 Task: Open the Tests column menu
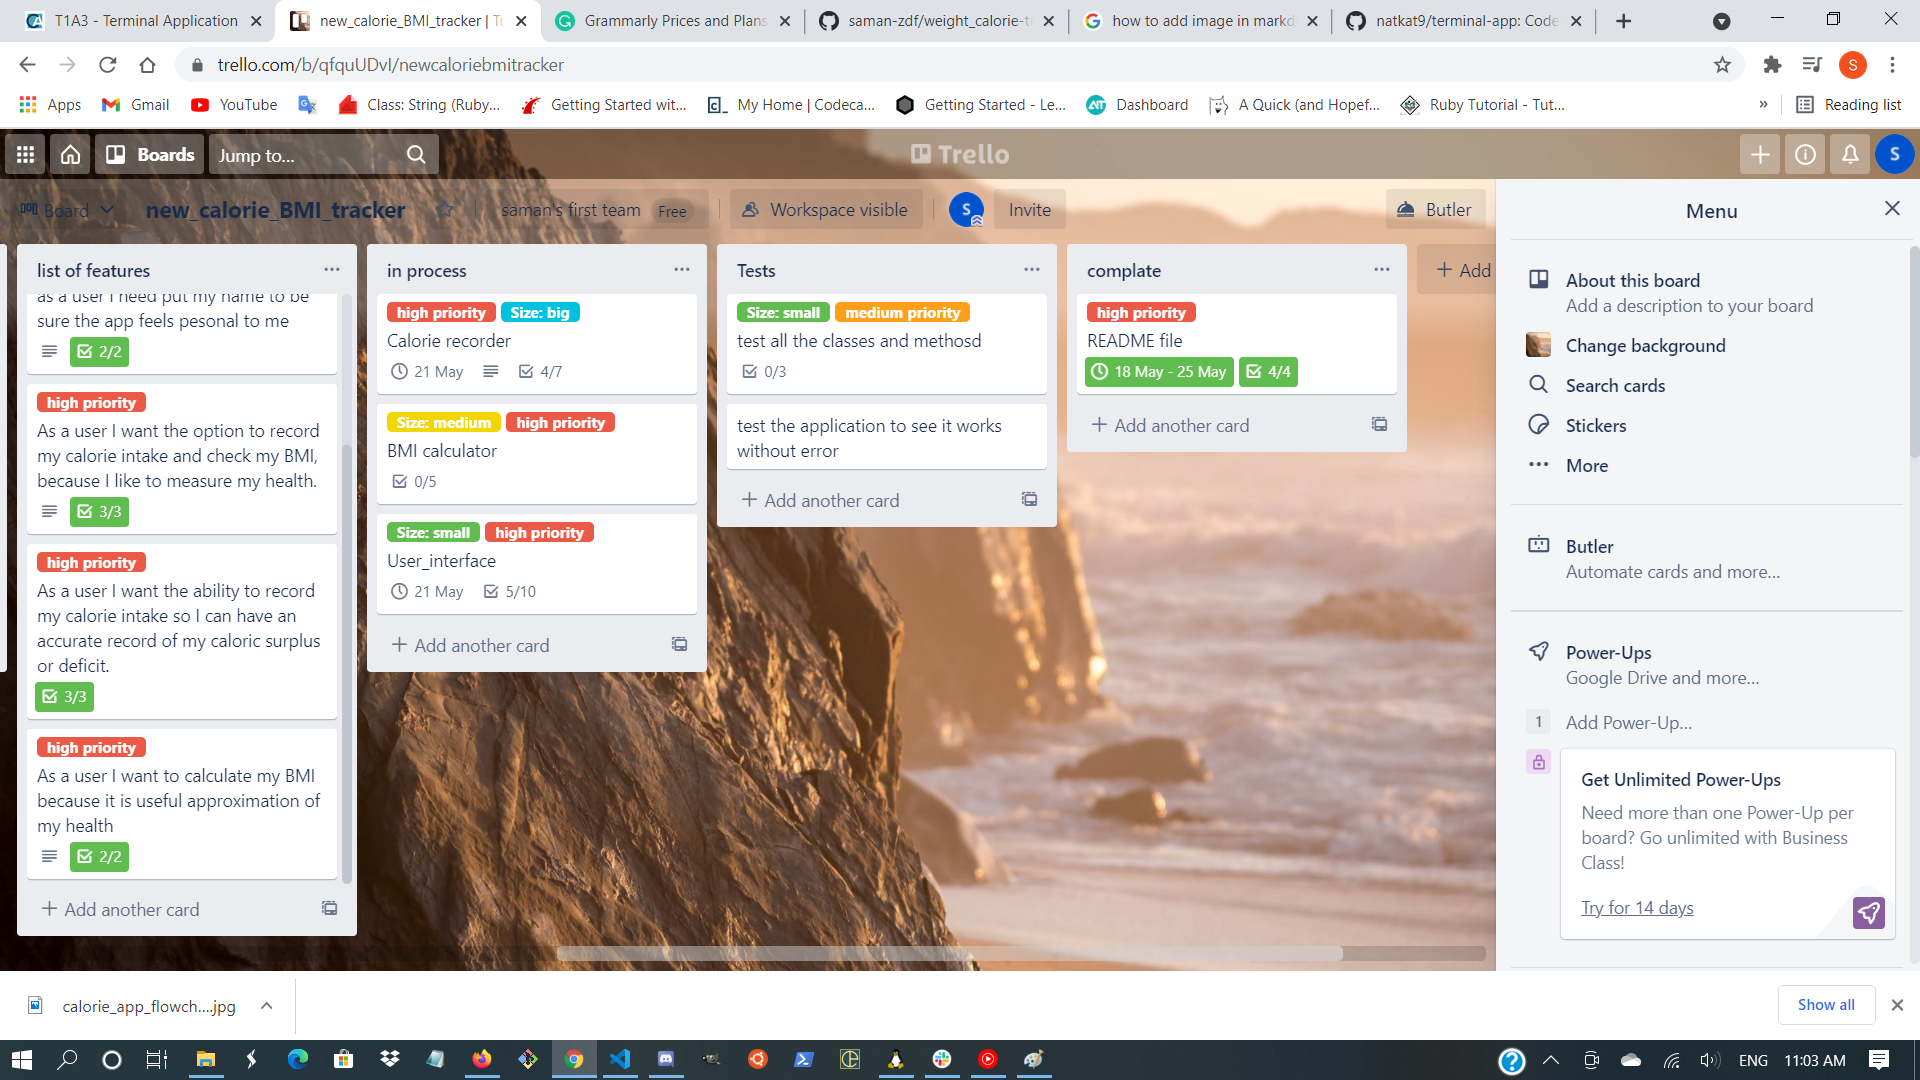pyautogui.click(x=1033, y=269)
